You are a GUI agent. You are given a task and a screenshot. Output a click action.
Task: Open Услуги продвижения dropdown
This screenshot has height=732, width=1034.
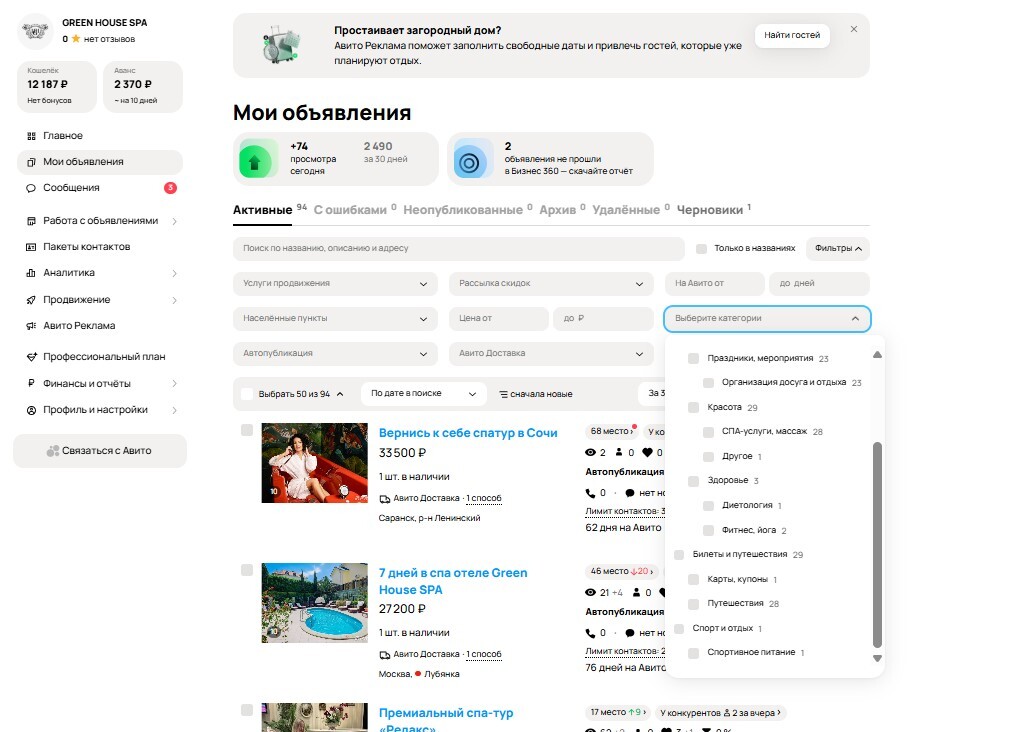pyautogui.click(x=335, y=284)
